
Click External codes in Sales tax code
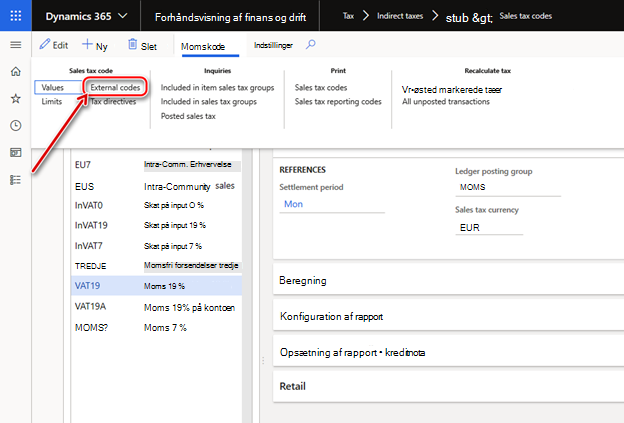click(x=115, y=88)
